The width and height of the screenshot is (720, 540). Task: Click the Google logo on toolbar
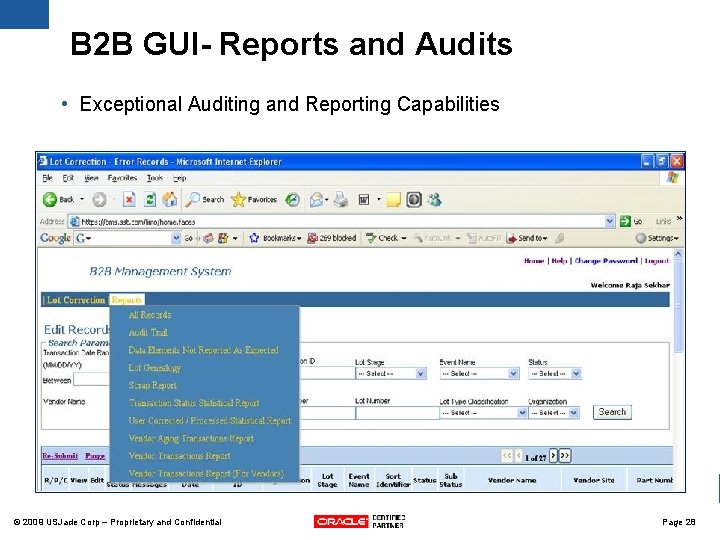(55, 238)
